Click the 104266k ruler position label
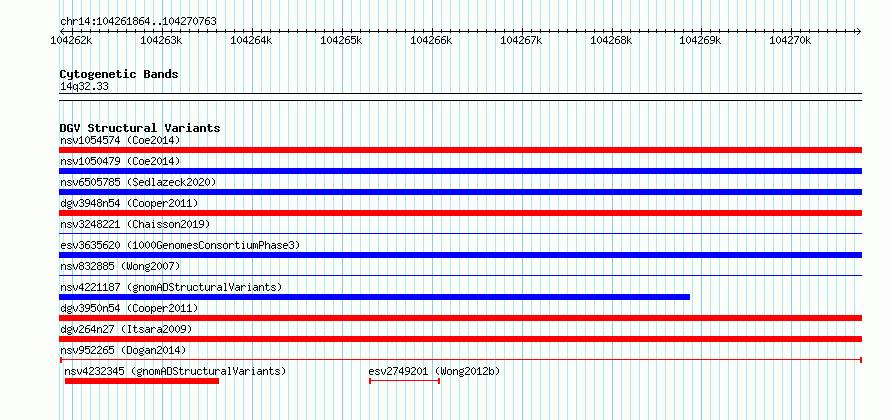Screen dimensions: 890x420 [x=431, y=40]
